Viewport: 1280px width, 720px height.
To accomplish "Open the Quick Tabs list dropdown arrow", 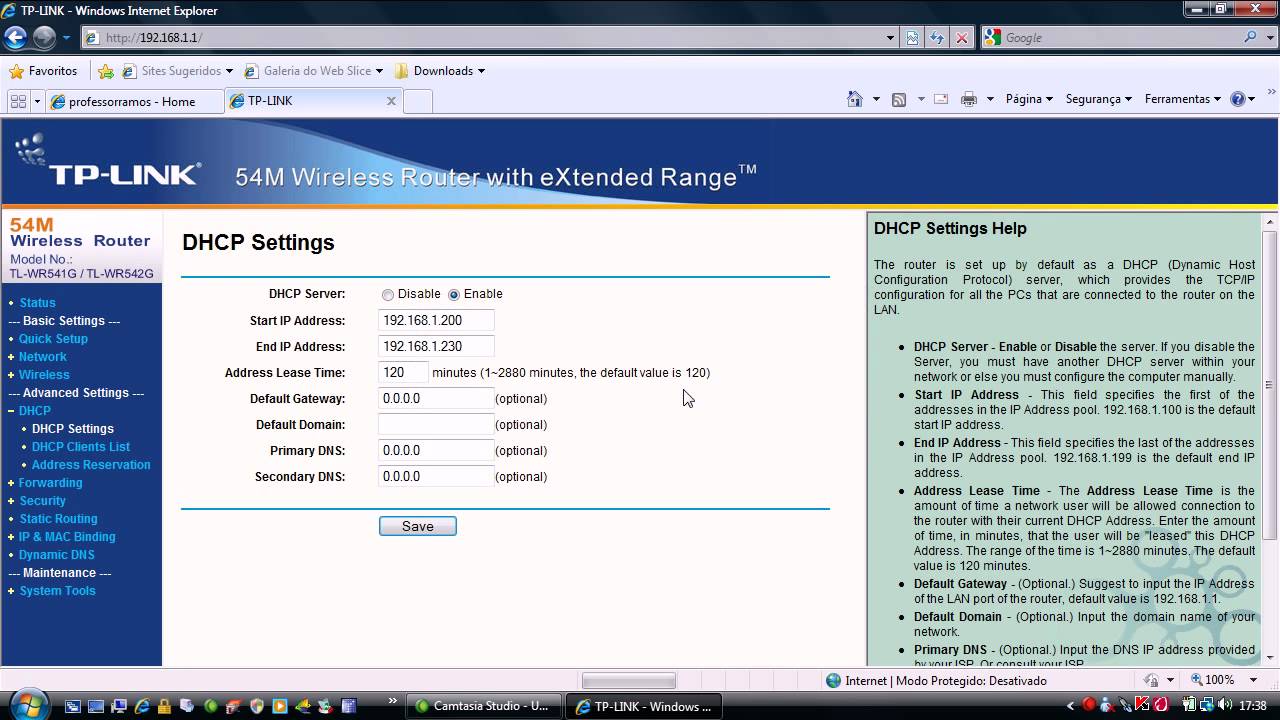I will [x=37, y=101].
